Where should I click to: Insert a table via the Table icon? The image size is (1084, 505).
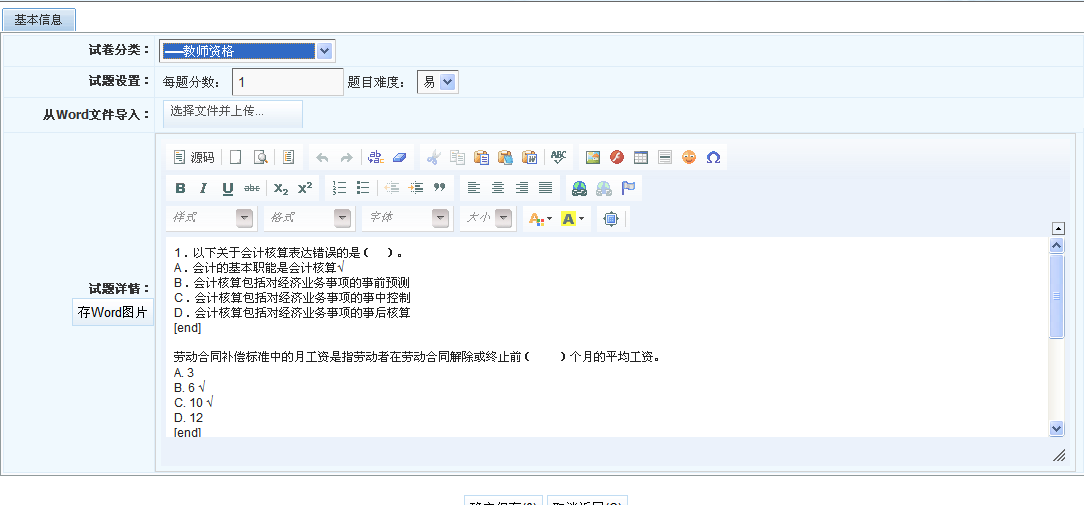click(641, 158)
